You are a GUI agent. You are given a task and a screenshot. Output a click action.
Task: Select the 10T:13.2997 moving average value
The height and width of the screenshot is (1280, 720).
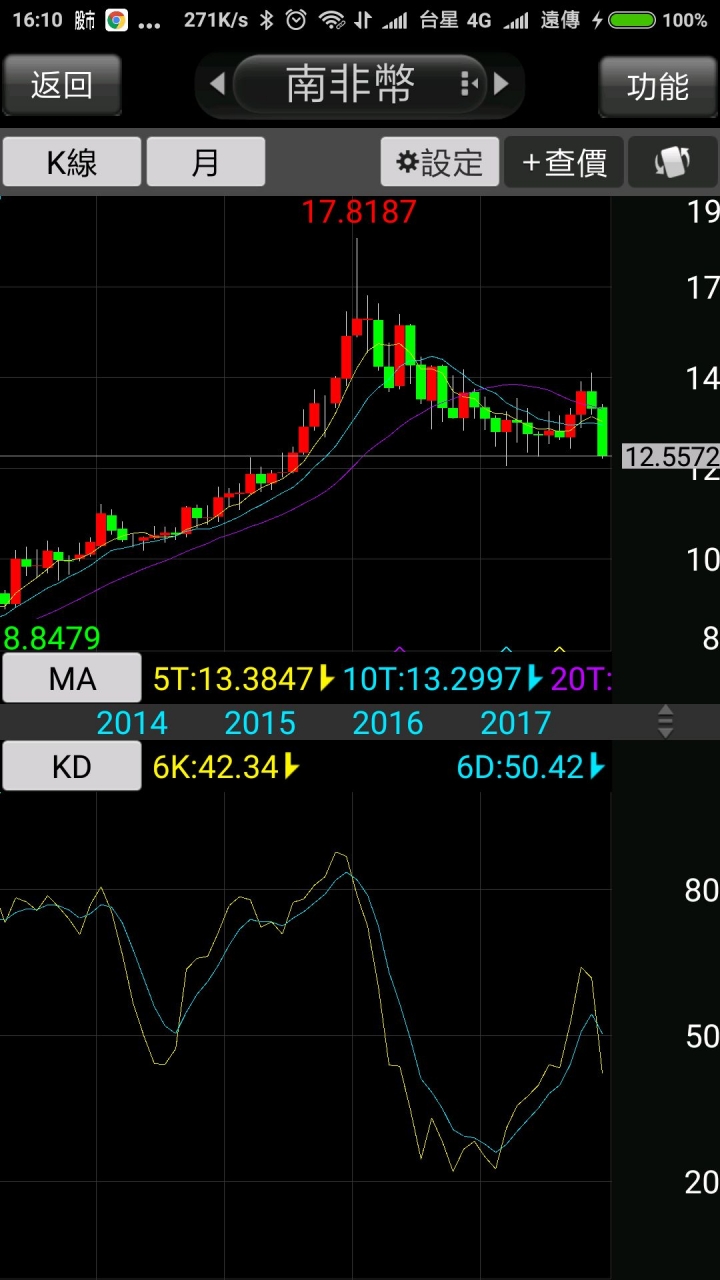[442, 680]
